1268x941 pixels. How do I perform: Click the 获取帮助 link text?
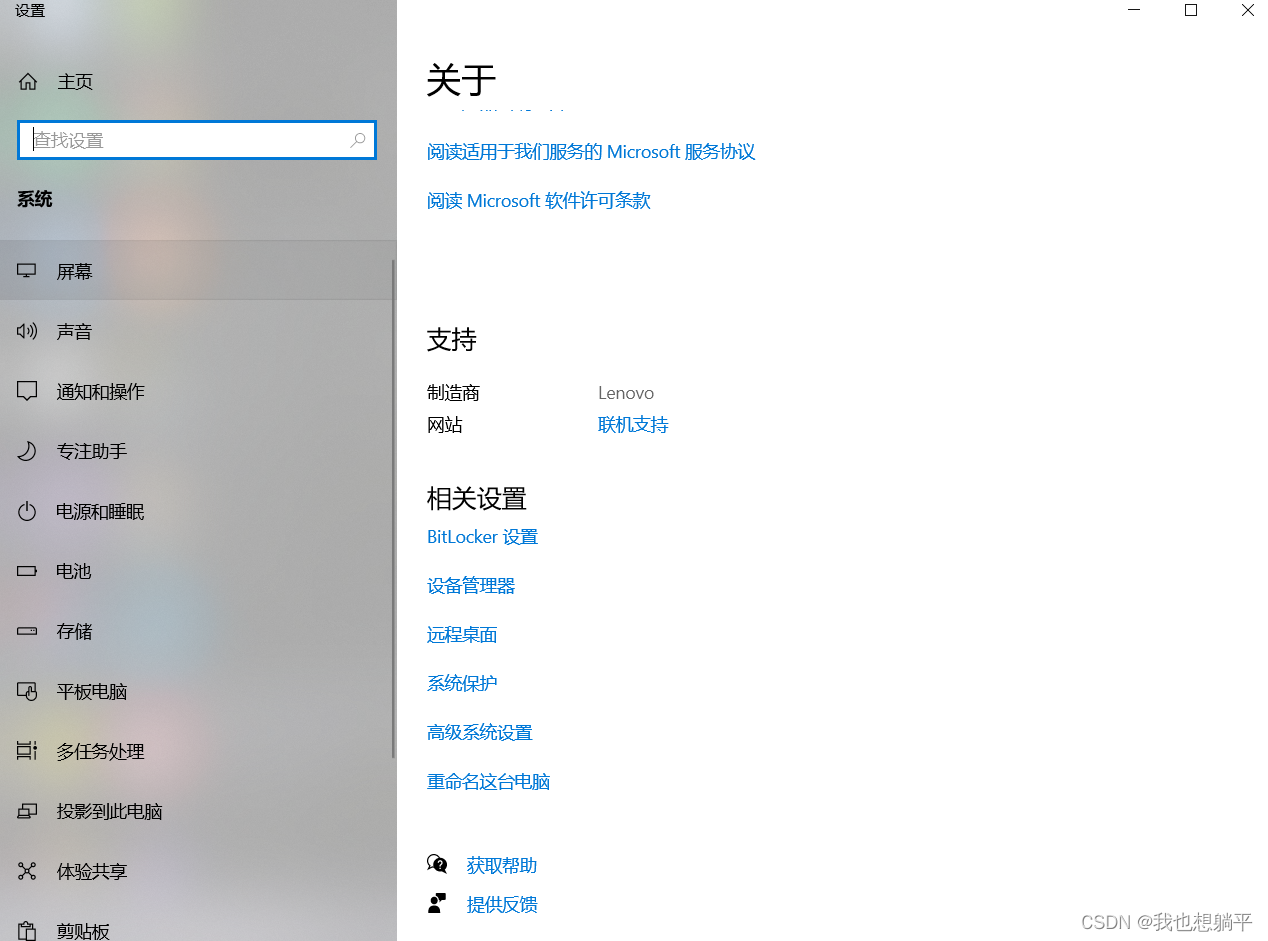502,866
